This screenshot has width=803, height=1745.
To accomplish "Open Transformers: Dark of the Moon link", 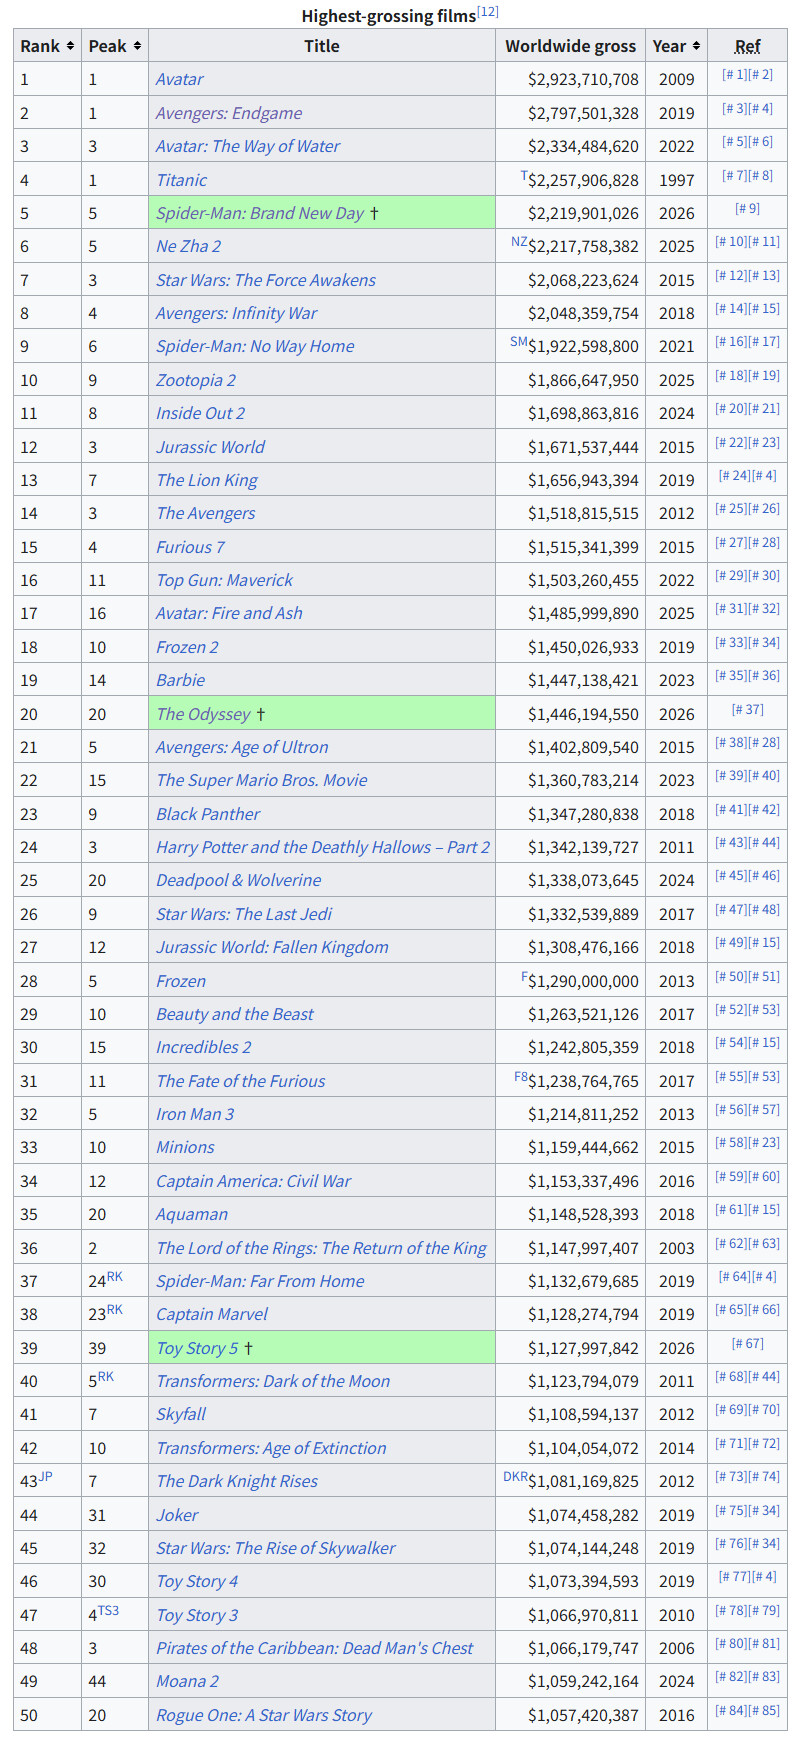I will pos(273,1381).
